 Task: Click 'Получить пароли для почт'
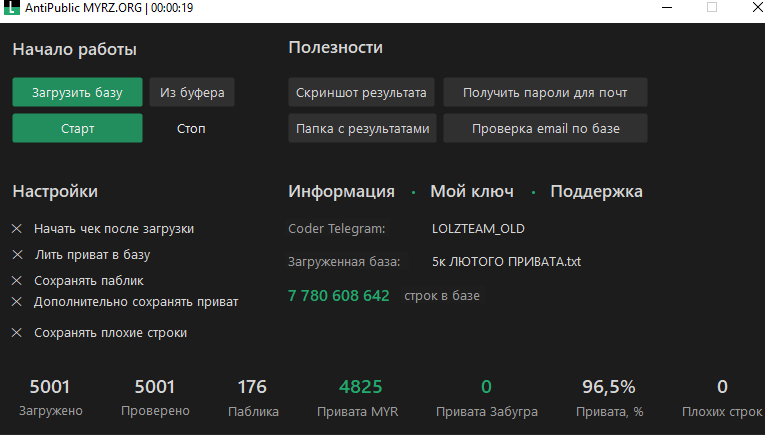[x=545, y=92]
